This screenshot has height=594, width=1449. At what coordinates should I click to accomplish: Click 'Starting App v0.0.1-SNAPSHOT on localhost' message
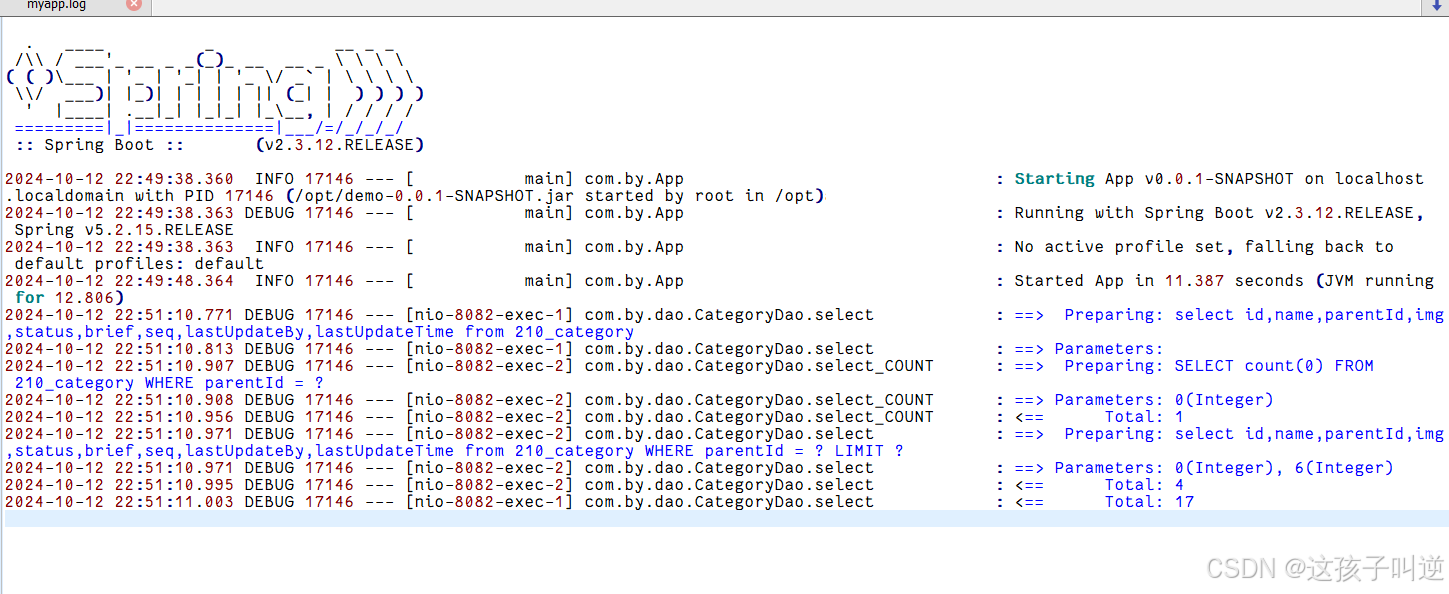tap(1219, 179)
